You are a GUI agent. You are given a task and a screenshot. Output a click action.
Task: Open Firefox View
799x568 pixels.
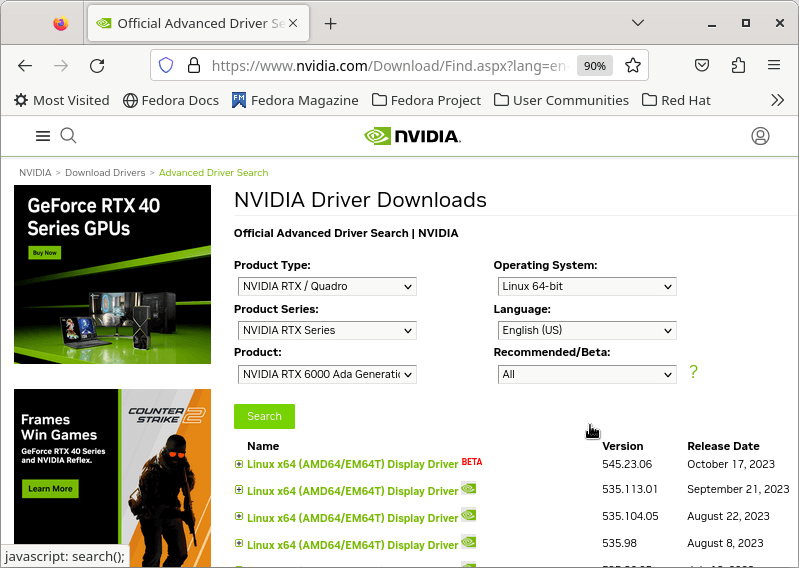click(x=61, y=23)
